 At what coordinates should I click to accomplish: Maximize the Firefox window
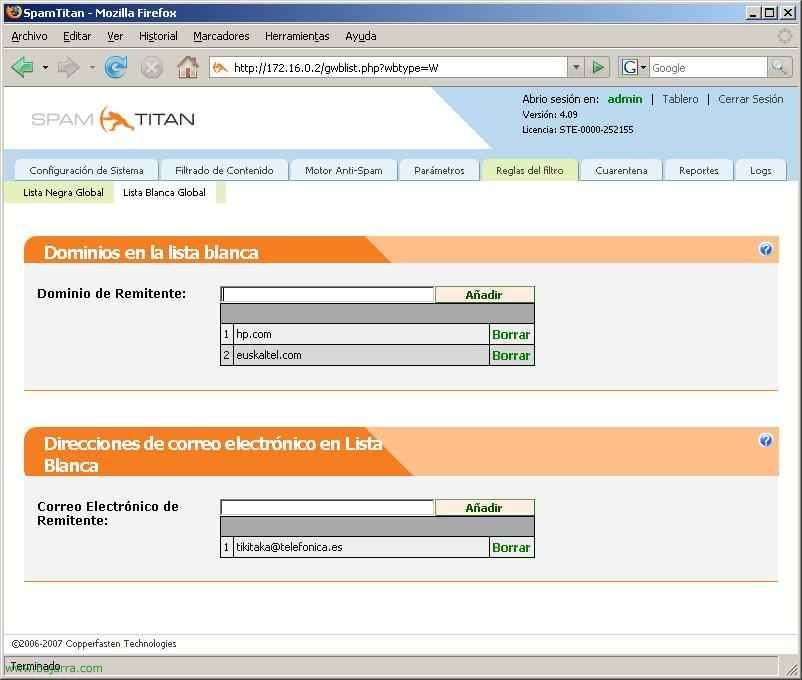tap(769, 13)
